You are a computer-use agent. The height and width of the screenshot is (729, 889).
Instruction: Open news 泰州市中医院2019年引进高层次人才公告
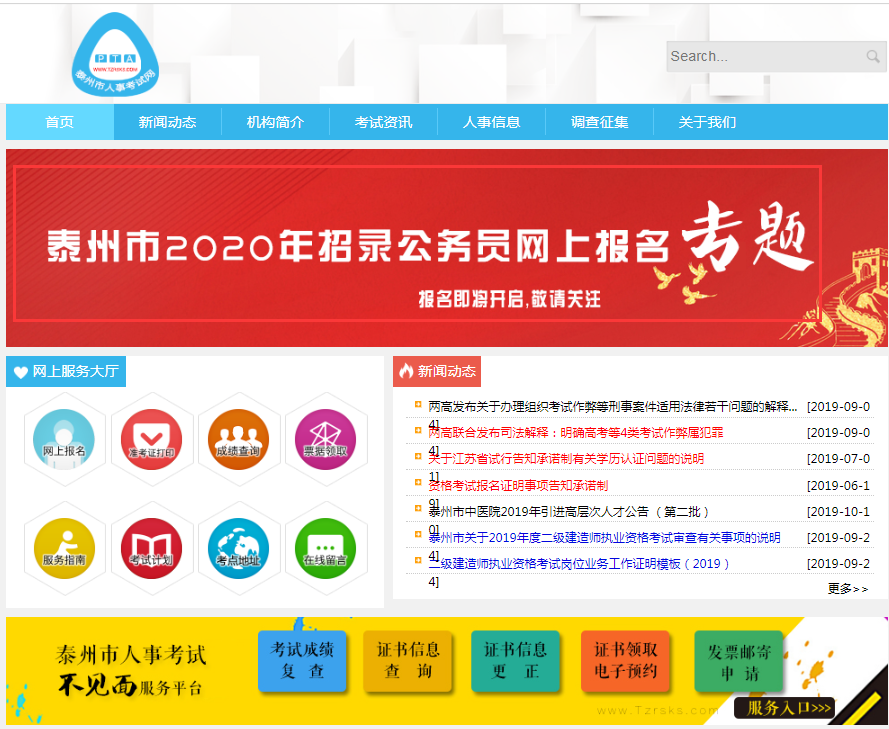click(x=569, y=511)
